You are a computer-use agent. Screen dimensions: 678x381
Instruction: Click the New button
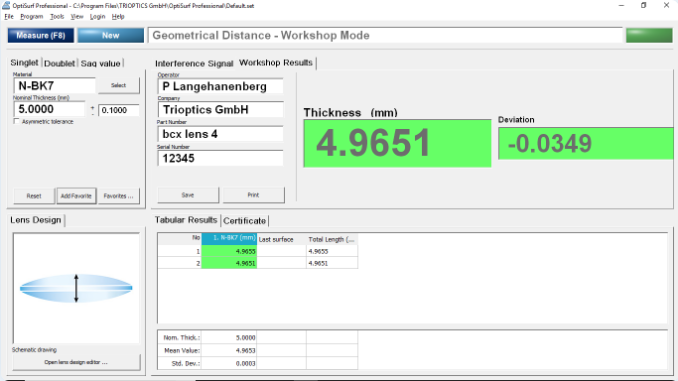pos(111,35)
